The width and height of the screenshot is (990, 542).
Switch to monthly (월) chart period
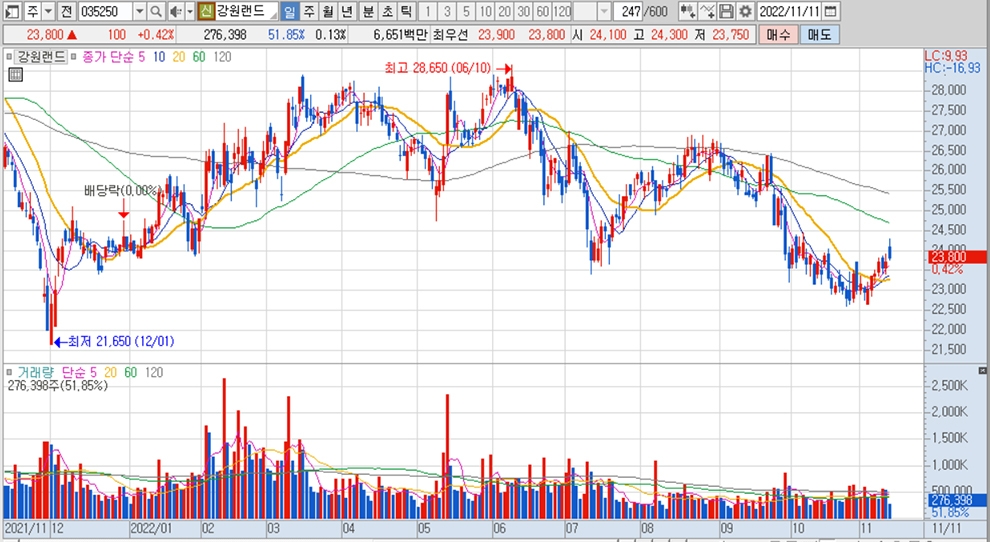tap(327, 11)
